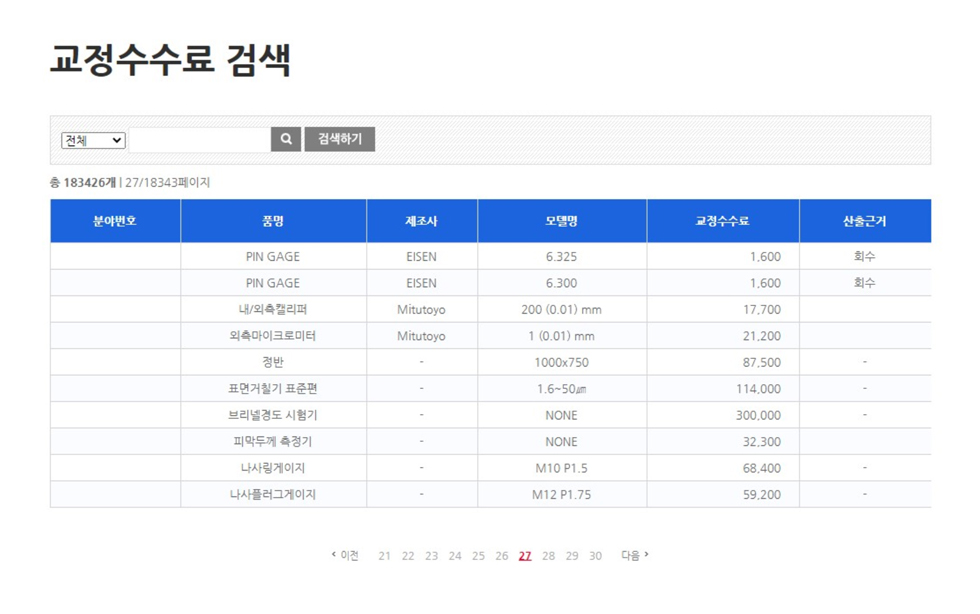This screenshot has width=980, height=614.
Task: Select the 브리넬경도 시험기 item name
Action: [x=272, y=415]
